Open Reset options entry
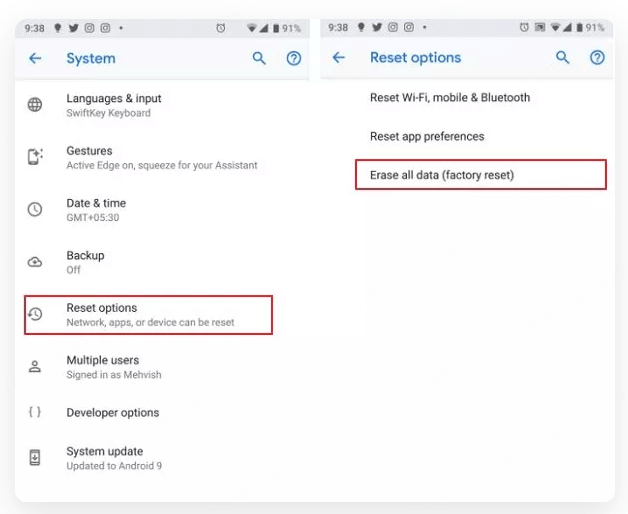The image size is (628, 514). coord(148,314)
